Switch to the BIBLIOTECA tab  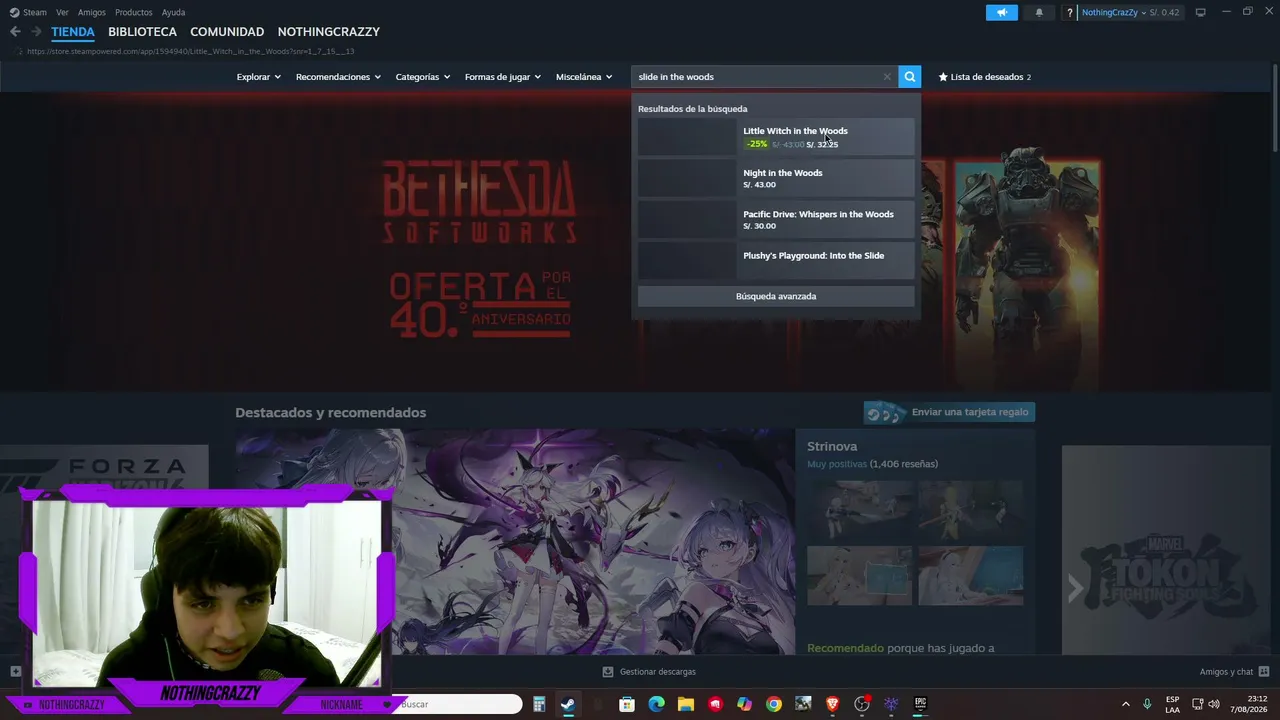tap(142, 32)
